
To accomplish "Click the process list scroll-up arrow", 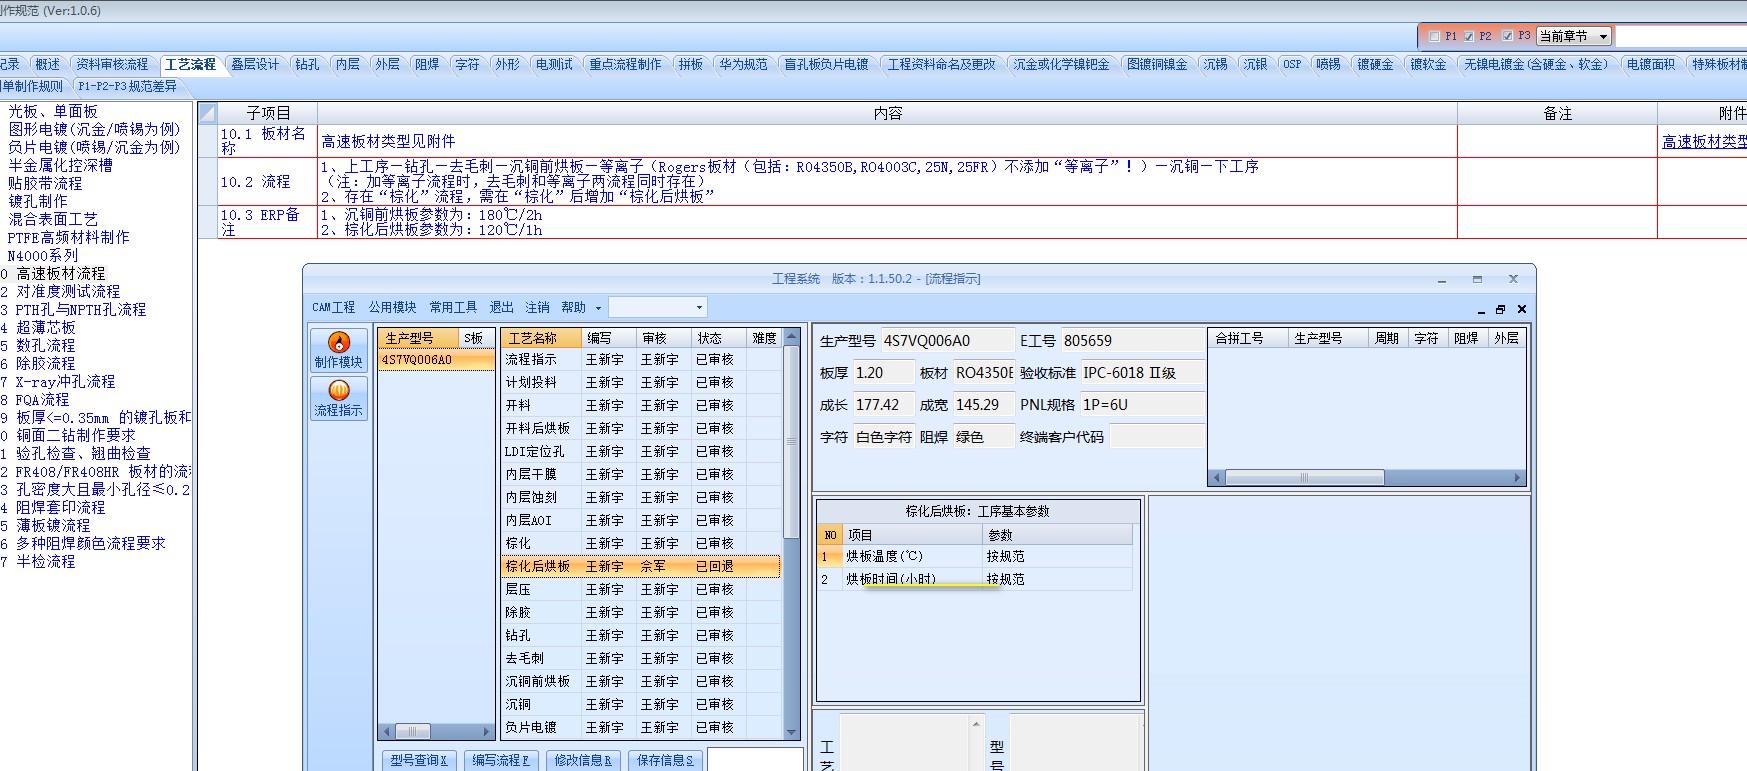I will click(792, 336).
